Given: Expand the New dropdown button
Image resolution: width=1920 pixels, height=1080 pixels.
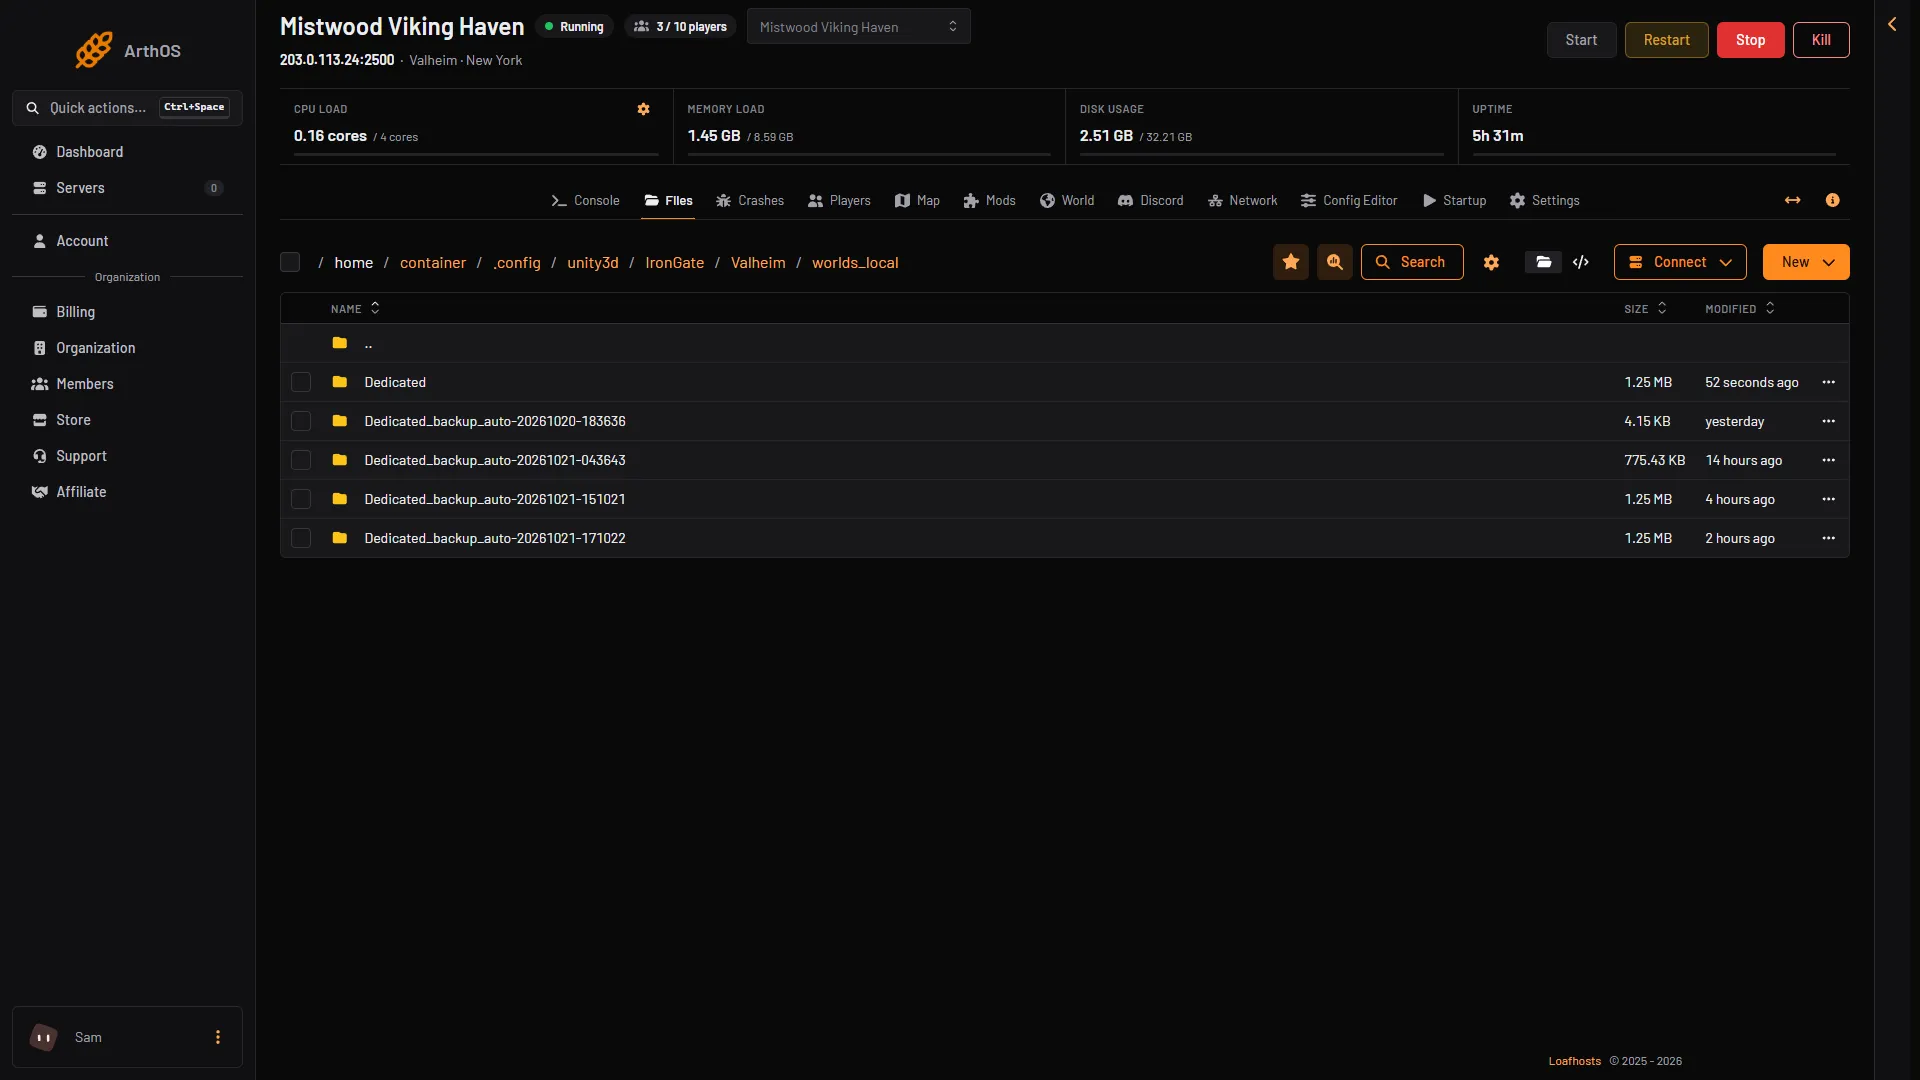Looking at the screenshot, I should (1806, 262).
